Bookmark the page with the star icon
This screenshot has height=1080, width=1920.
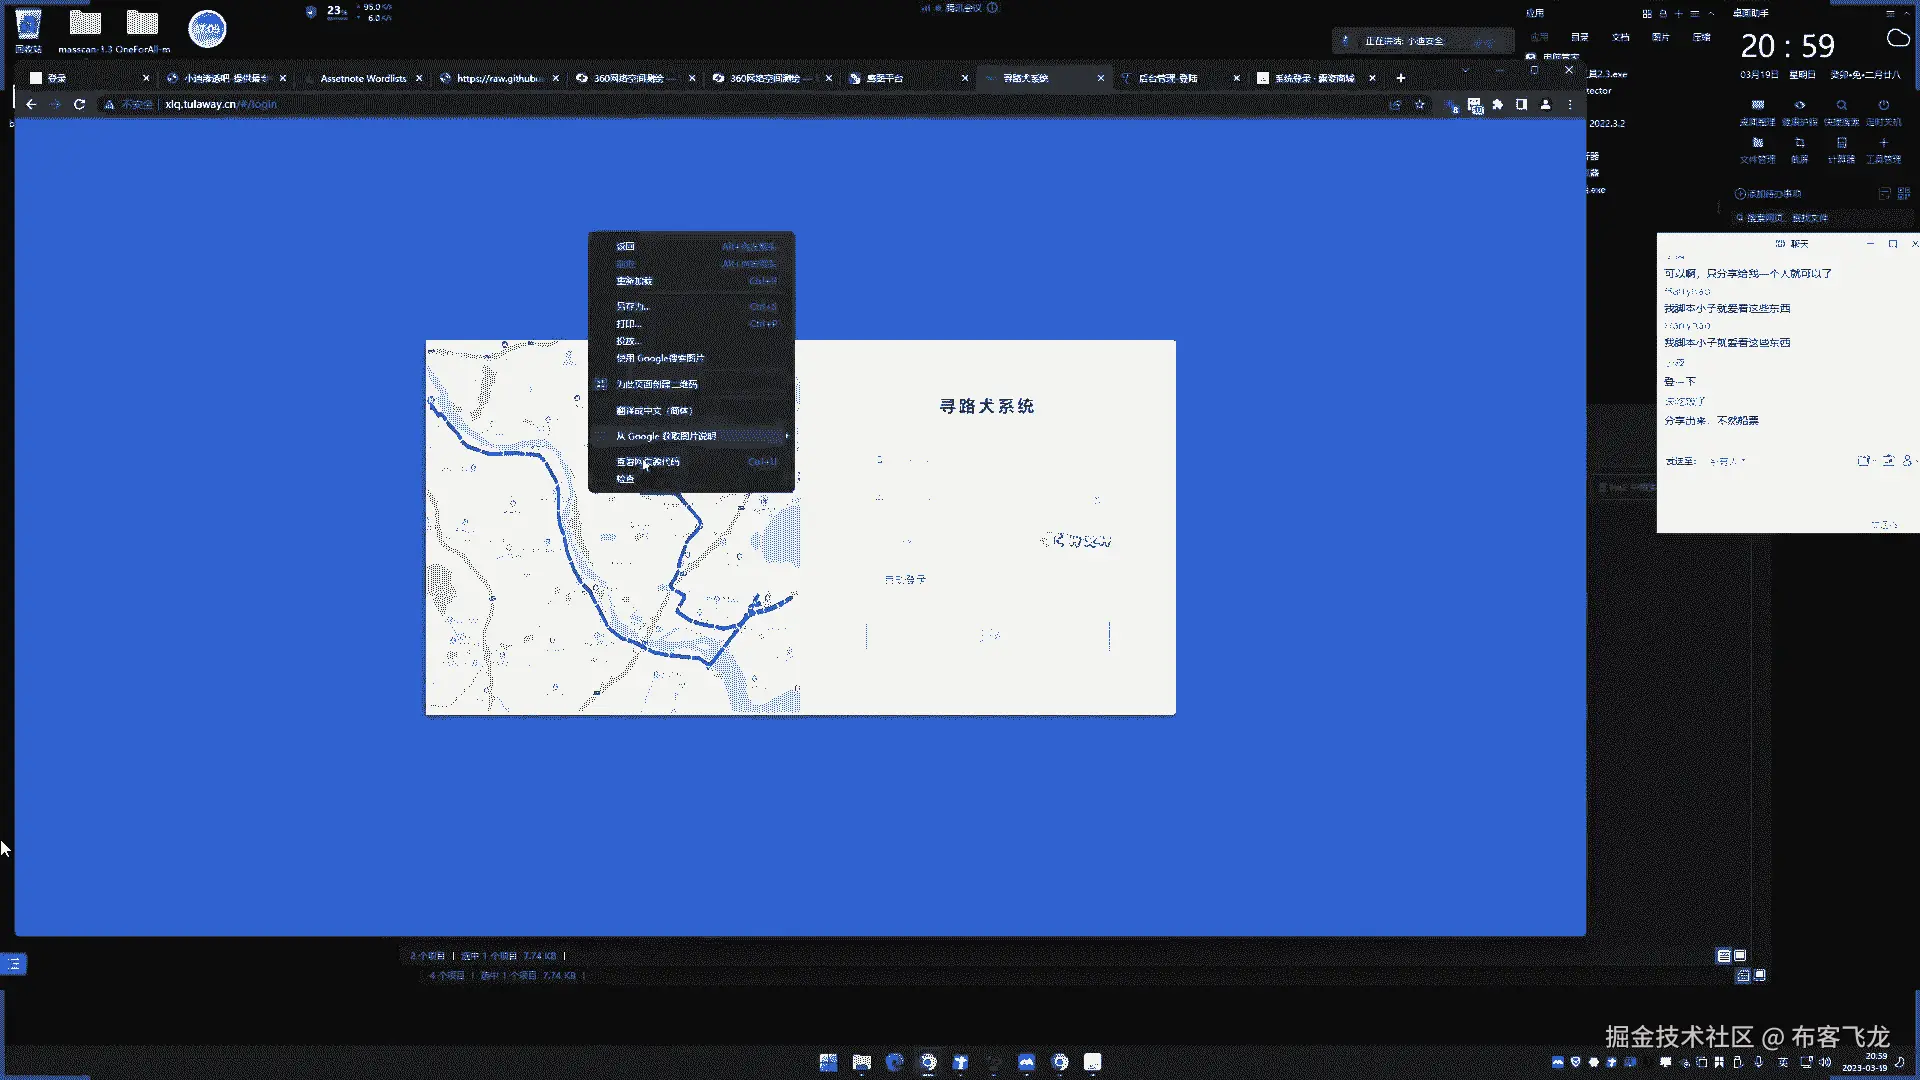click(x=1419, y=104)
